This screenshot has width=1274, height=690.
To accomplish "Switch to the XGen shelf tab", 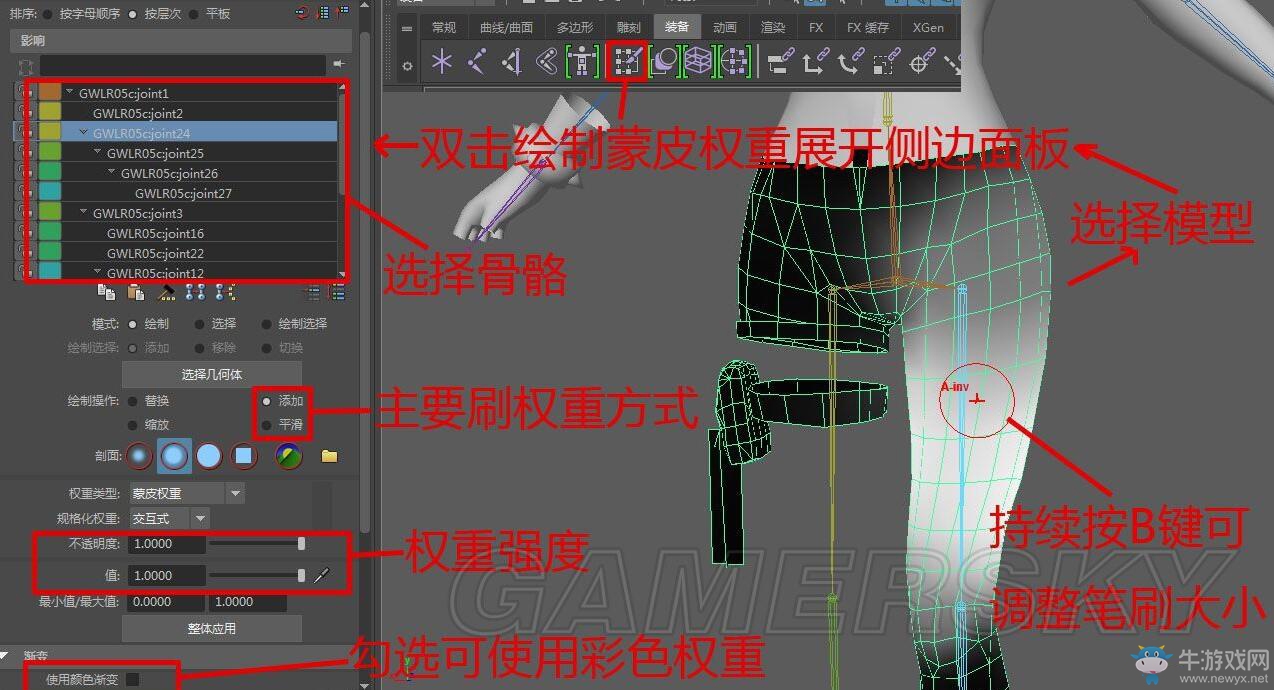I will [928, 28].
